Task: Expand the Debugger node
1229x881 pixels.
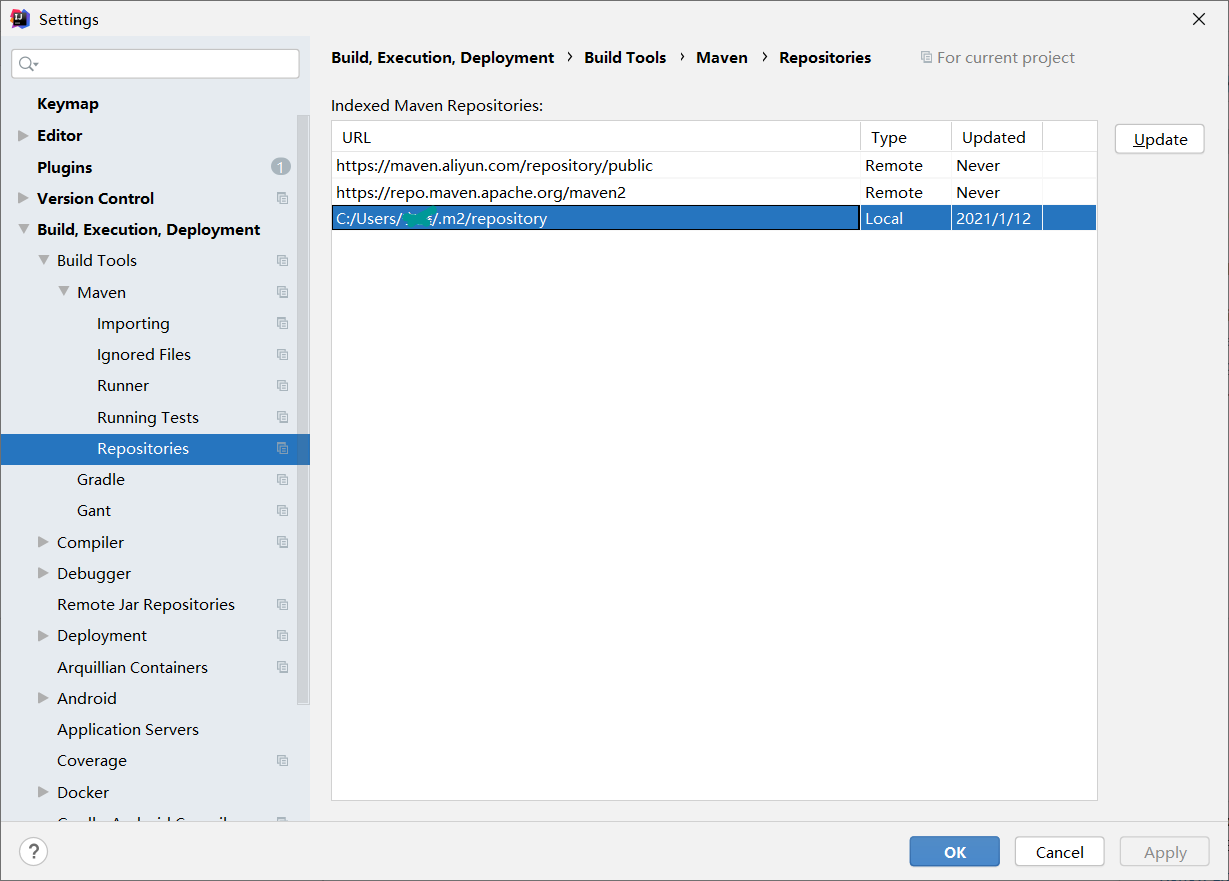Action: click(43, 573)
